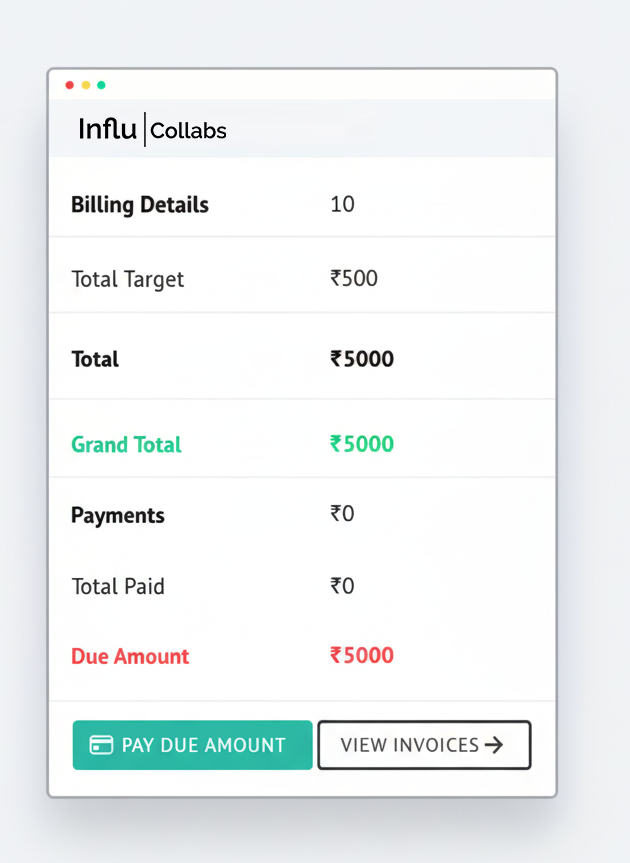Click the Billing Details value 10

click(x=342, y=205)
